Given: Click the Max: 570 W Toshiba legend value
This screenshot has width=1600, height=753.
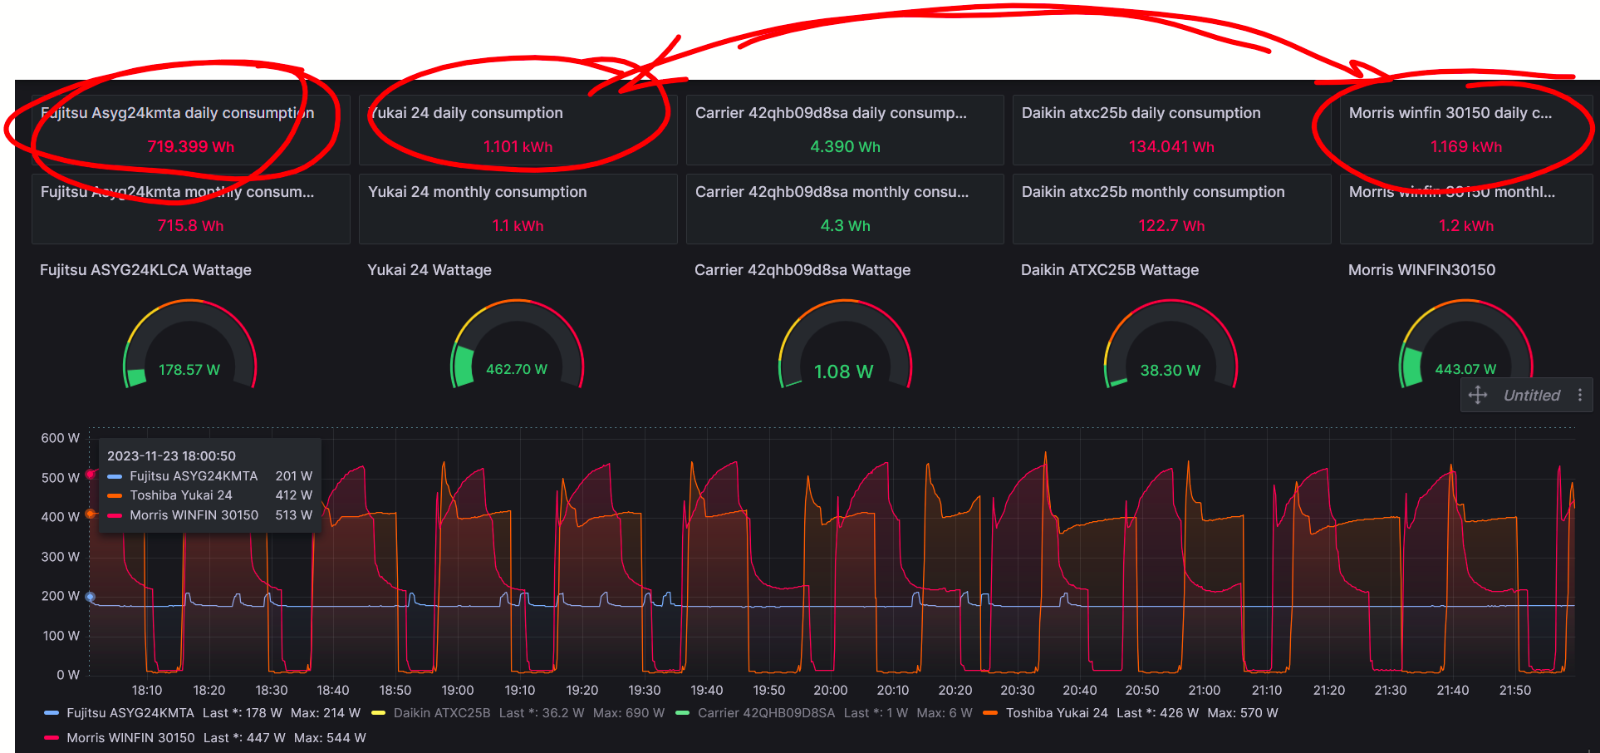Looking at the screenshot, I should tap(1243, 713).
